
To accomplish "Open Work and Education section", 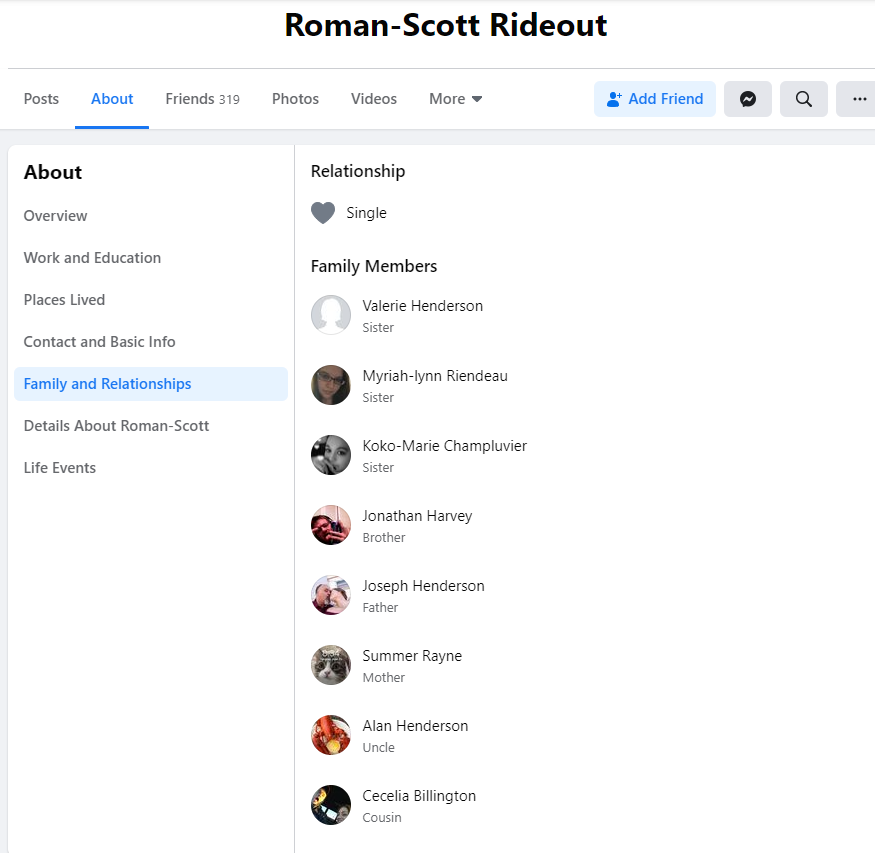I will point(92,258).
